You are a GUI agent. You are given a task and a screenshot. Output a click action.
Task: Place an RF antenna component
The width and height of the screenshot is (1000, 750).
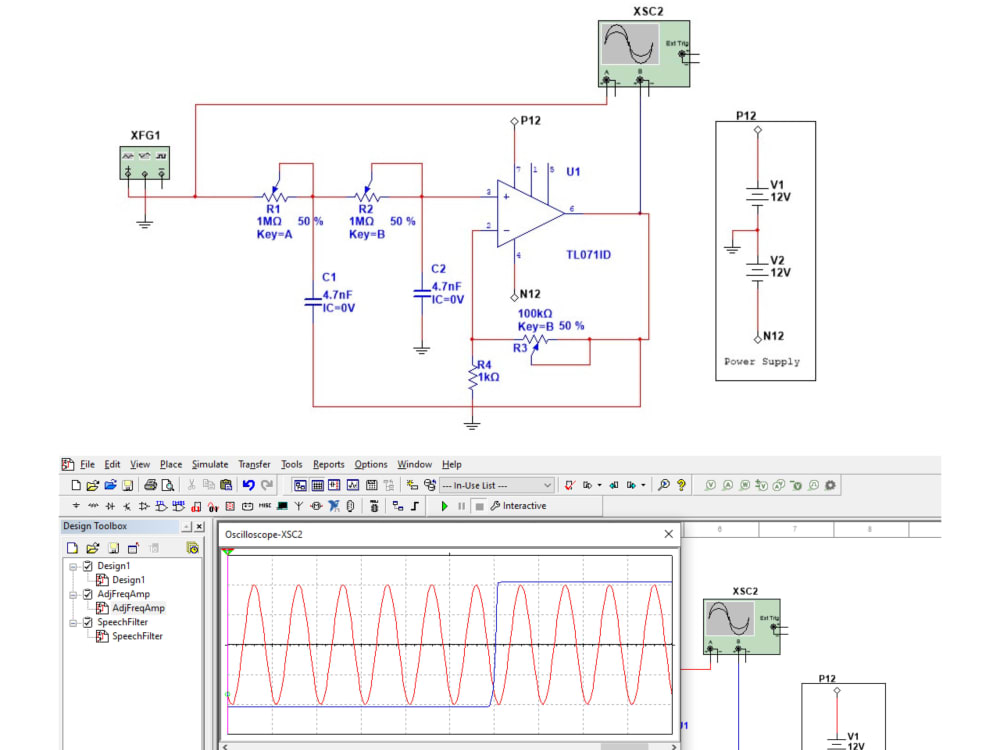(x=298, y=506)
